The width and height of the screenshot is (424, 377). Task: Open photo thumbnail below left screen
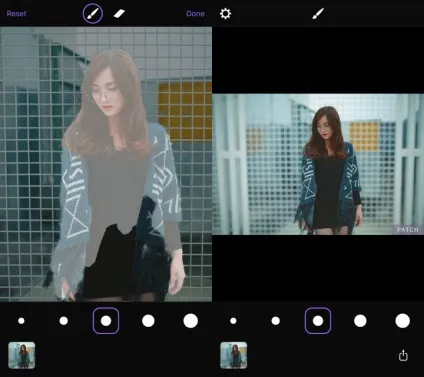point(22,355)
